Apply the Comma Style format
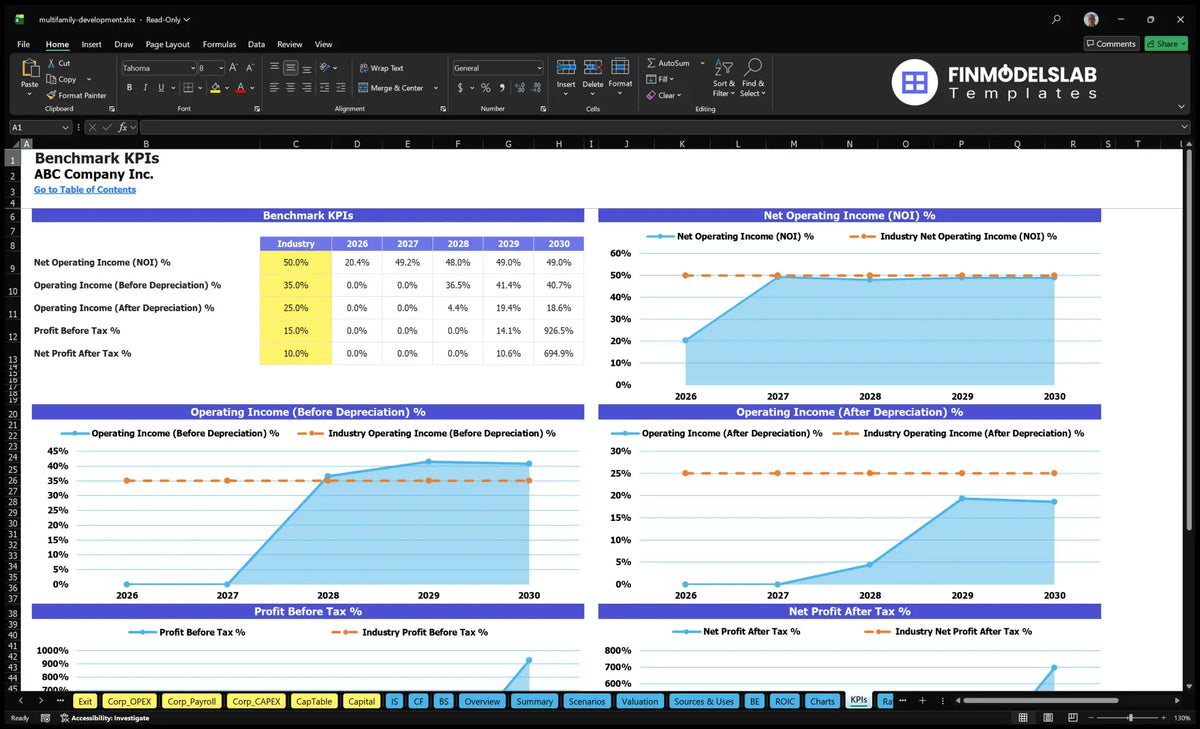The image size is (1200, 729). coord(501,88)
